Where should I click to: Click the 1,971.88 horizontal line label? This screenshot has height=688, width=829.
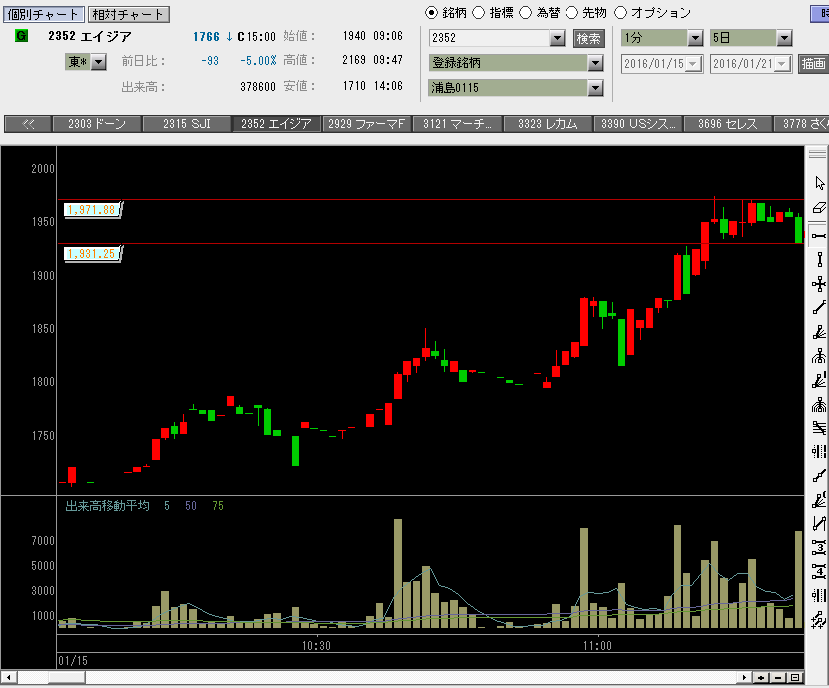93,210
